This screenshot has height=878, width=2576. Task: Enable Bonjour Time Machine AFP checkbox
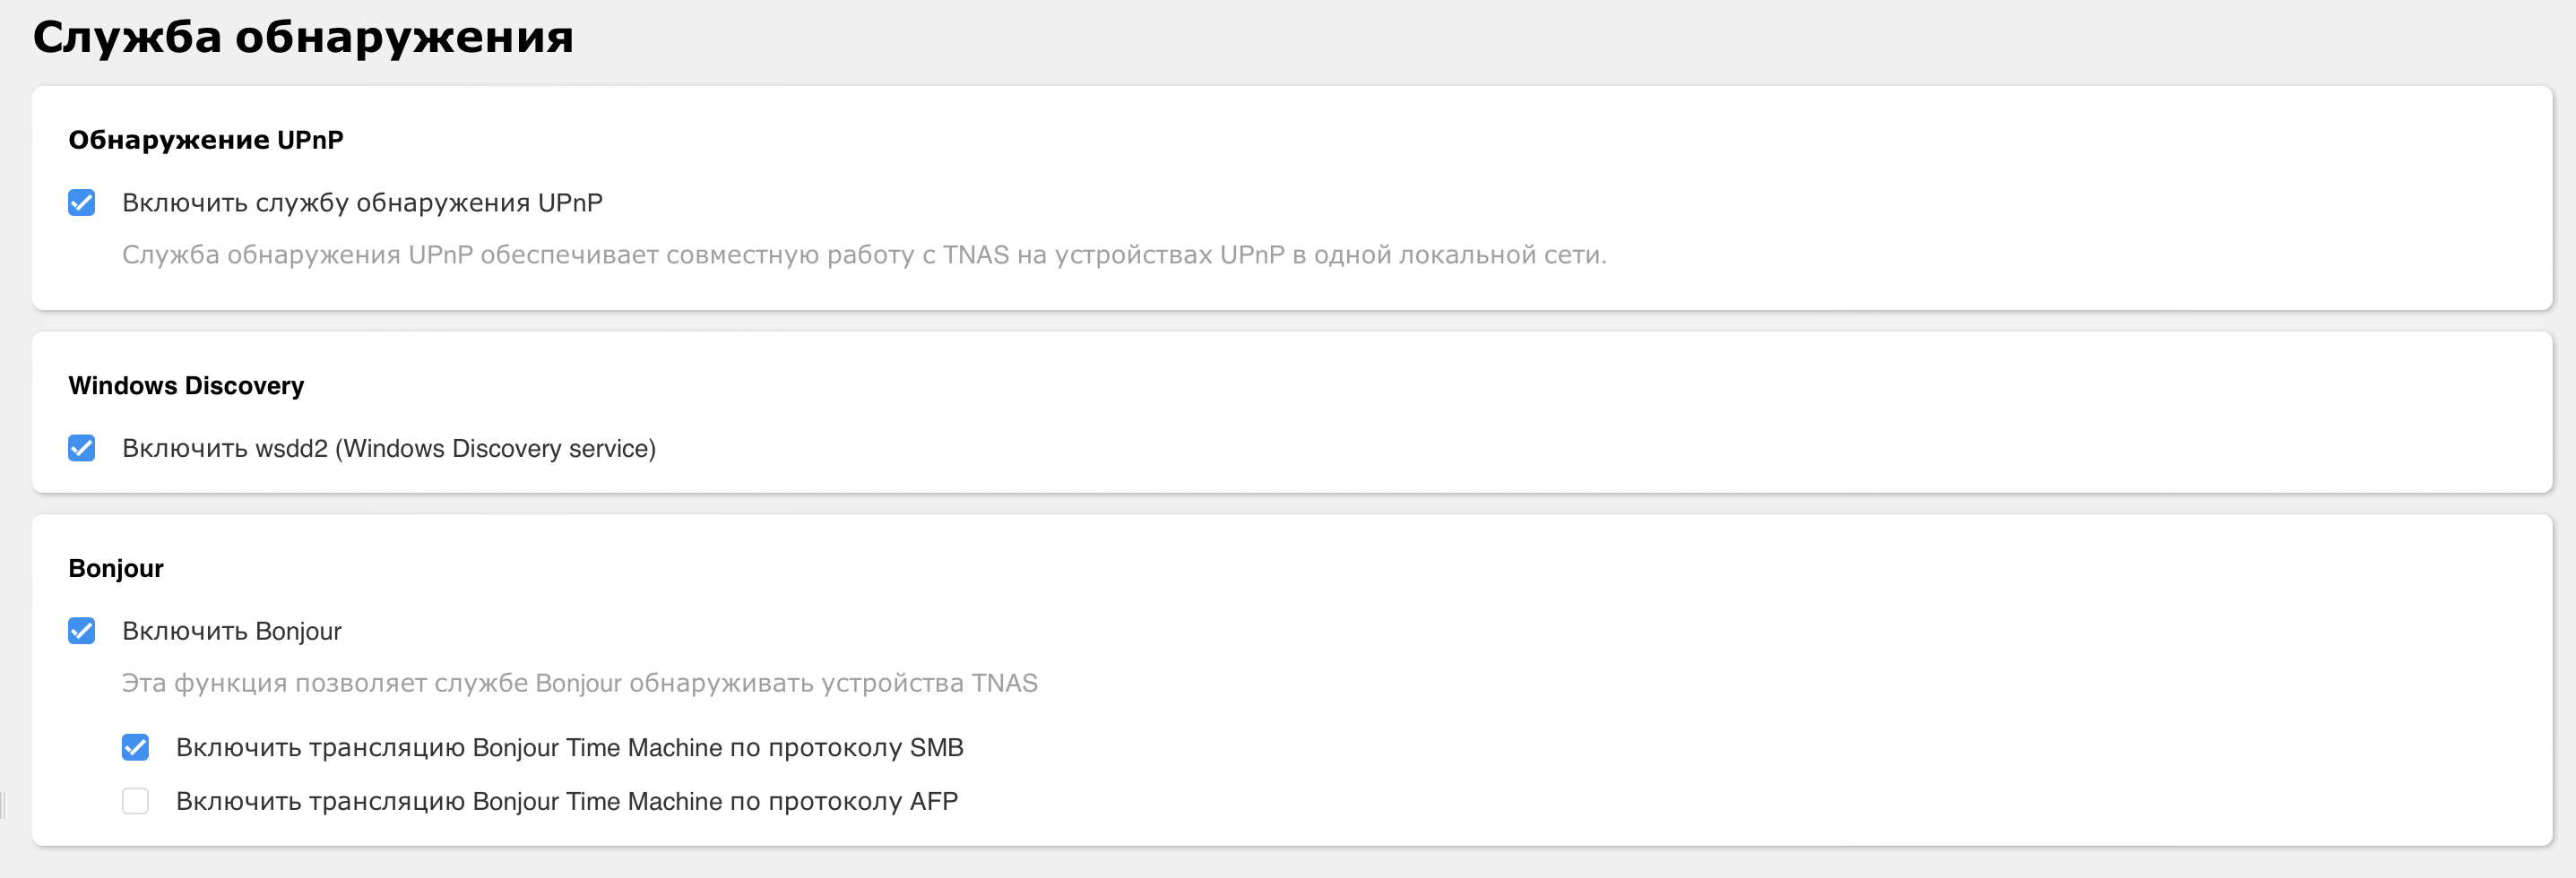[x=136, y=801]
